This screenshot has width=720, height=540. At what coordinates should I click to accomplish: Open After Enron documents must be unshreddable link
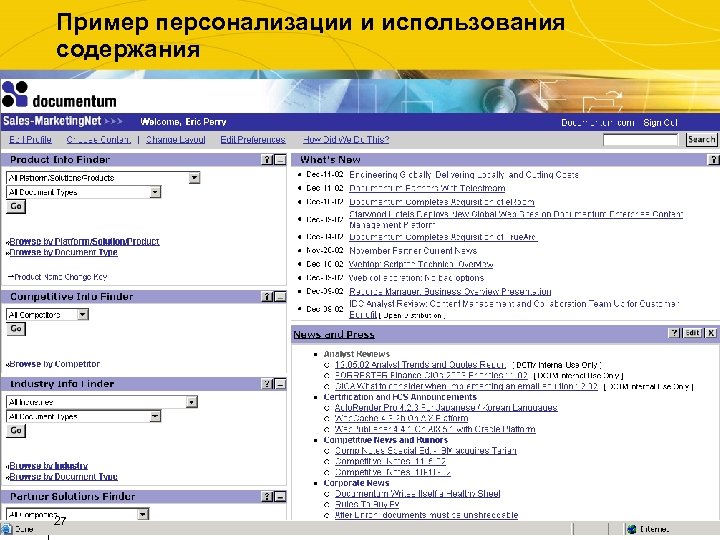426,515
